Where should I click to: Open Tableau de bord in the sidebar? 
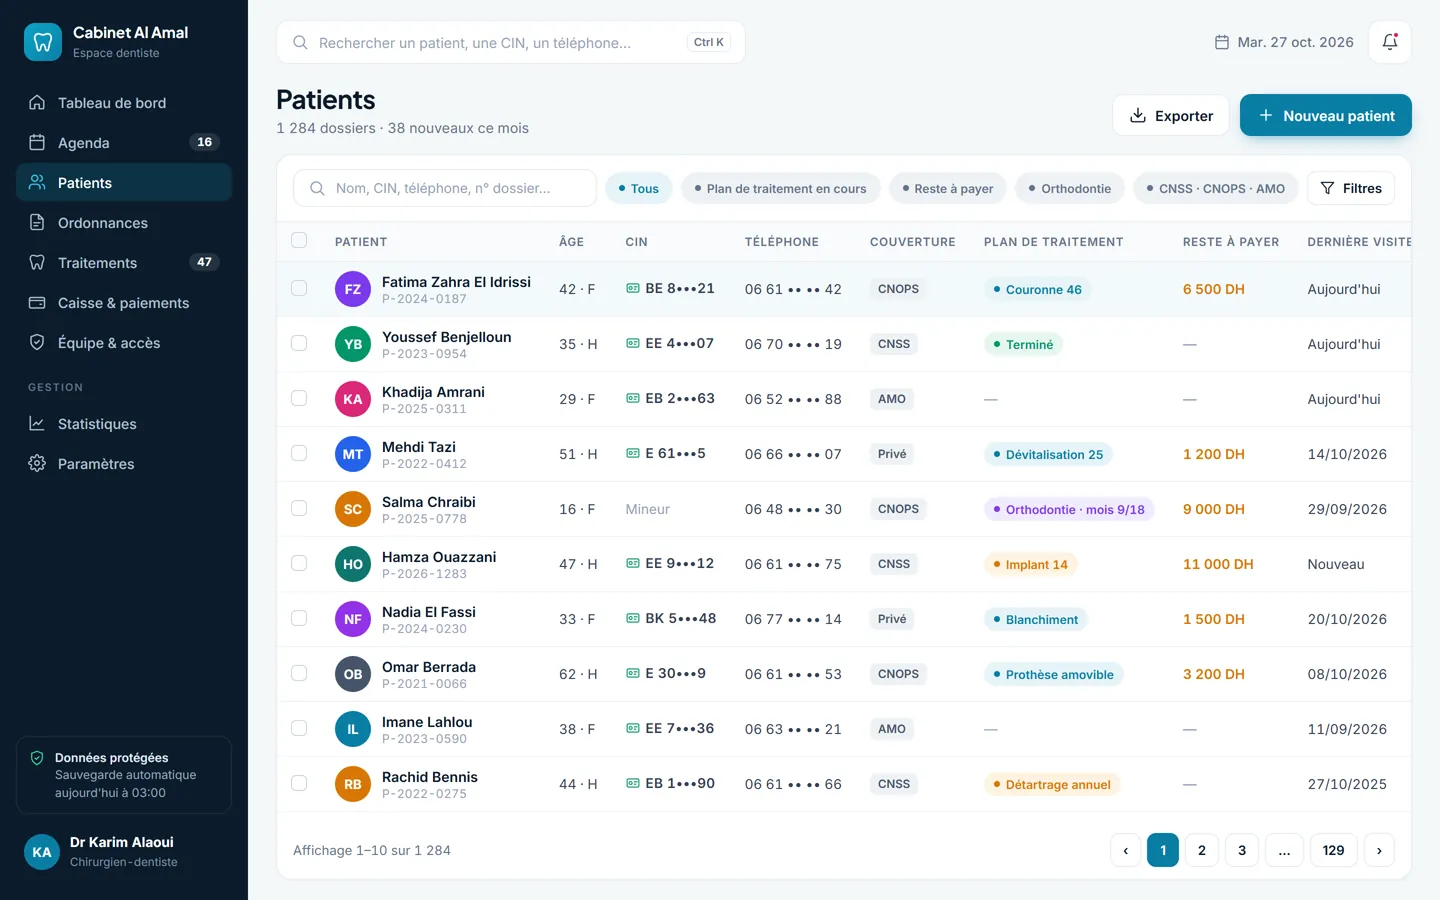pos(124,103)
